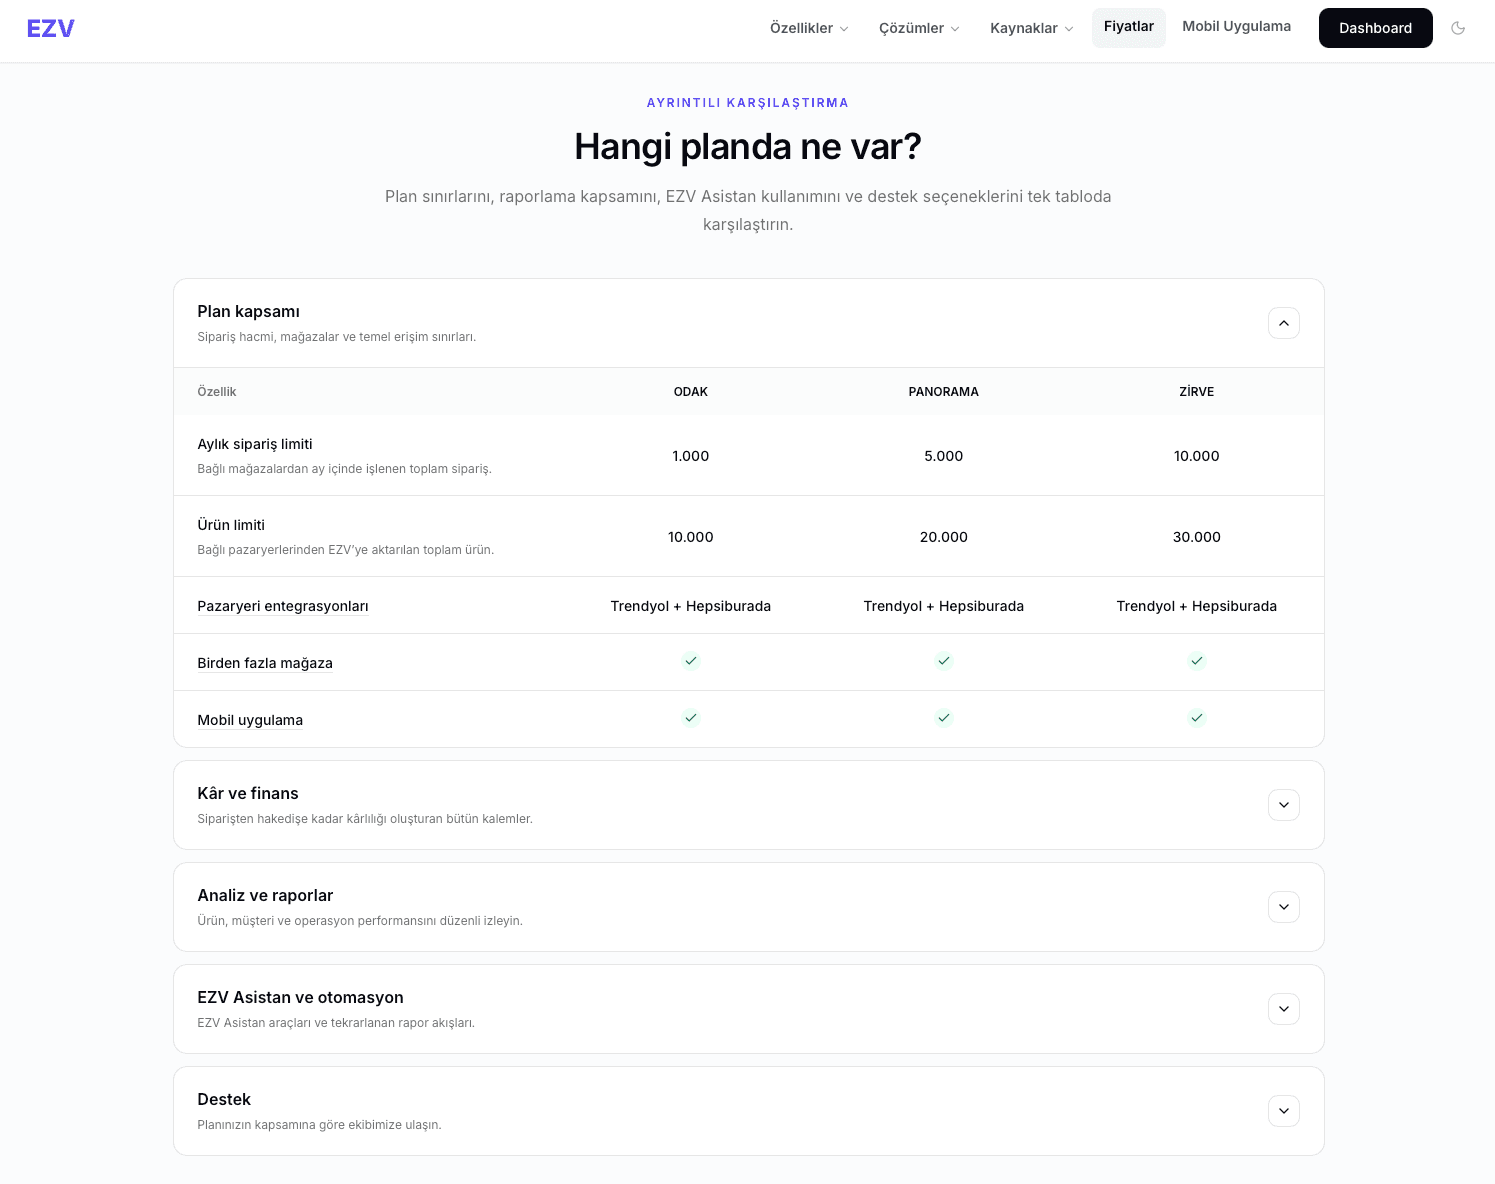Click Zirve checkmark in Mobil uygulama row
This screenshot has width=1495, height=1184.
point(1197,718)
